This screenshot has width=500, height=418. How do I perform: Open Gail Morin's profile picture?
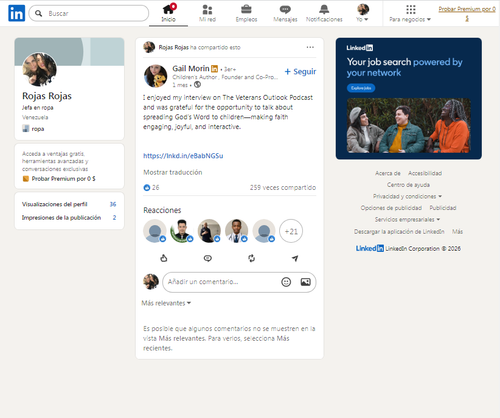click(155, 76)
